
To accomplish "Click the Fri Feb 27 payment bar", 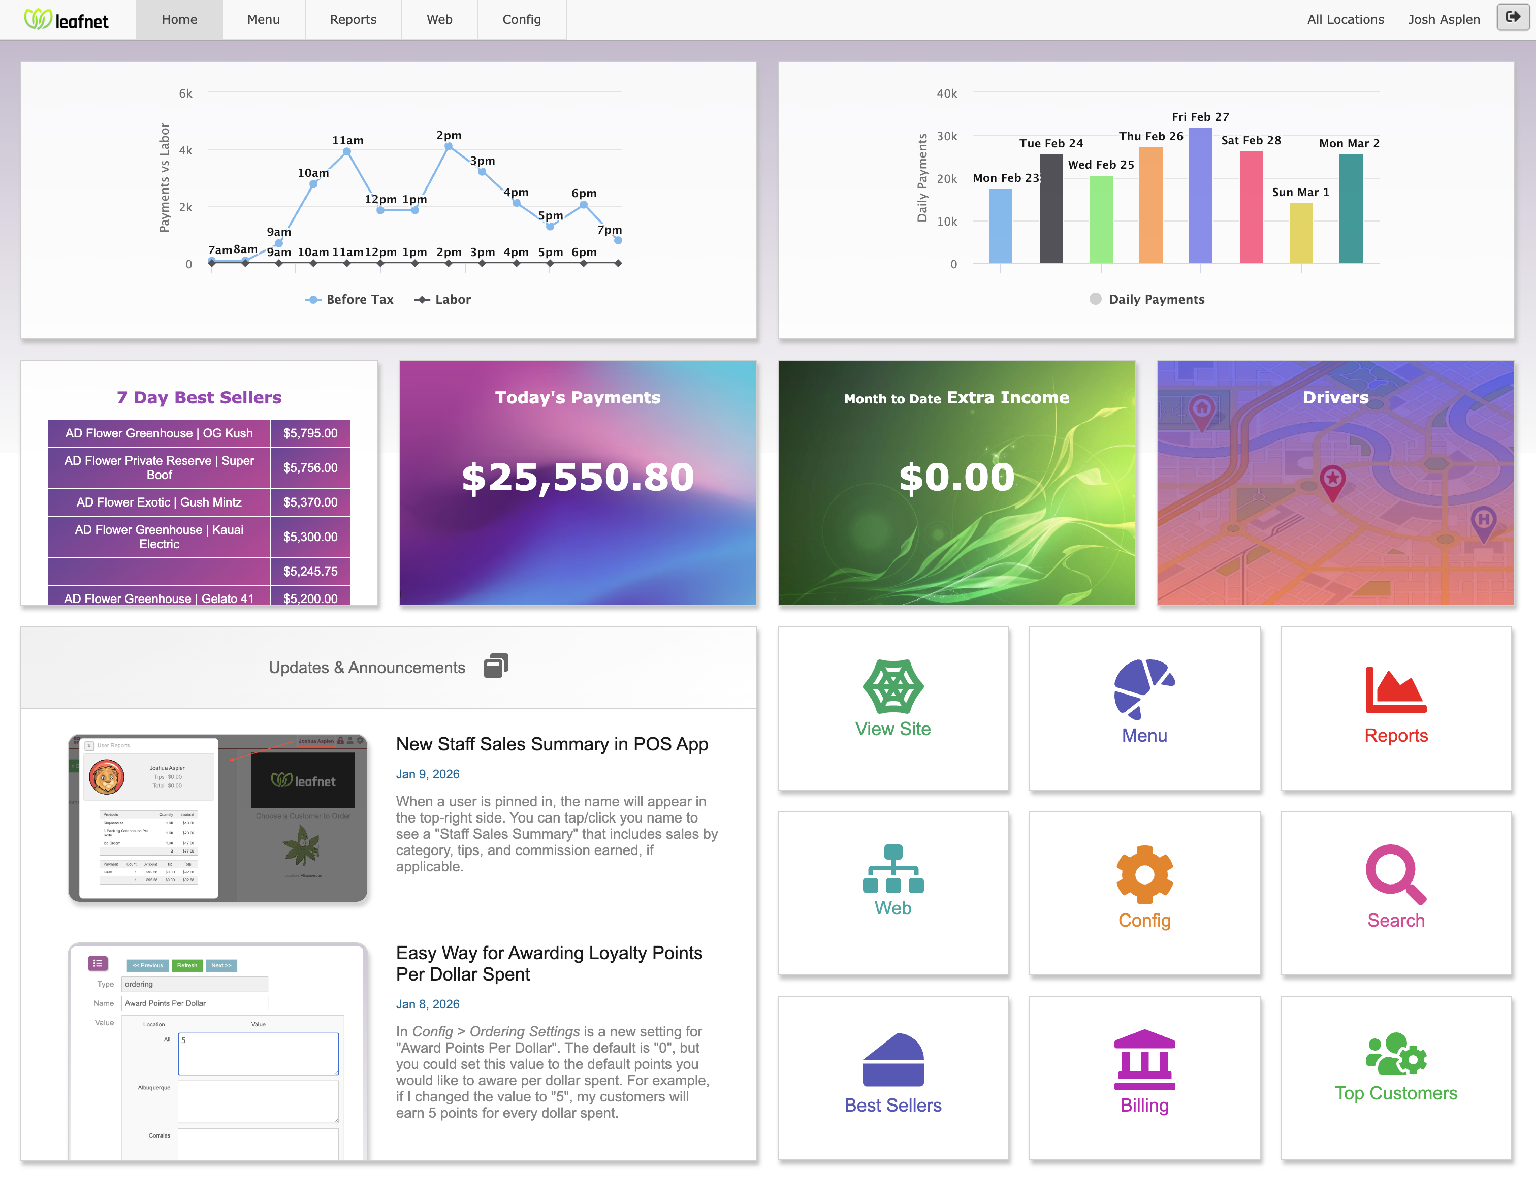I will pyautogui.click(x=1200, y=195).
